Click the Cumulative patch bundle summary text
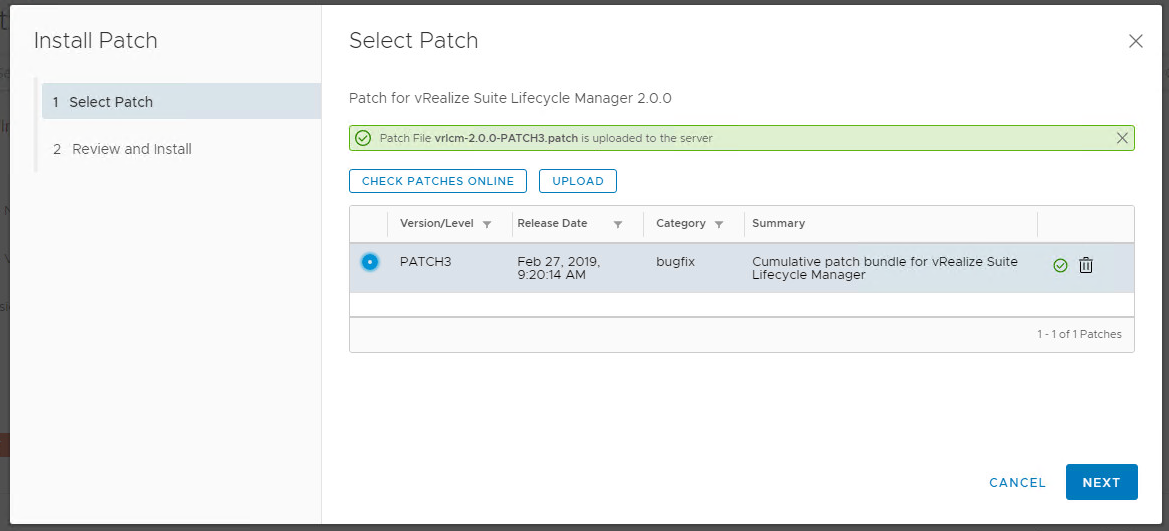This screenshot has width=1169, height=531. (884, 268)
